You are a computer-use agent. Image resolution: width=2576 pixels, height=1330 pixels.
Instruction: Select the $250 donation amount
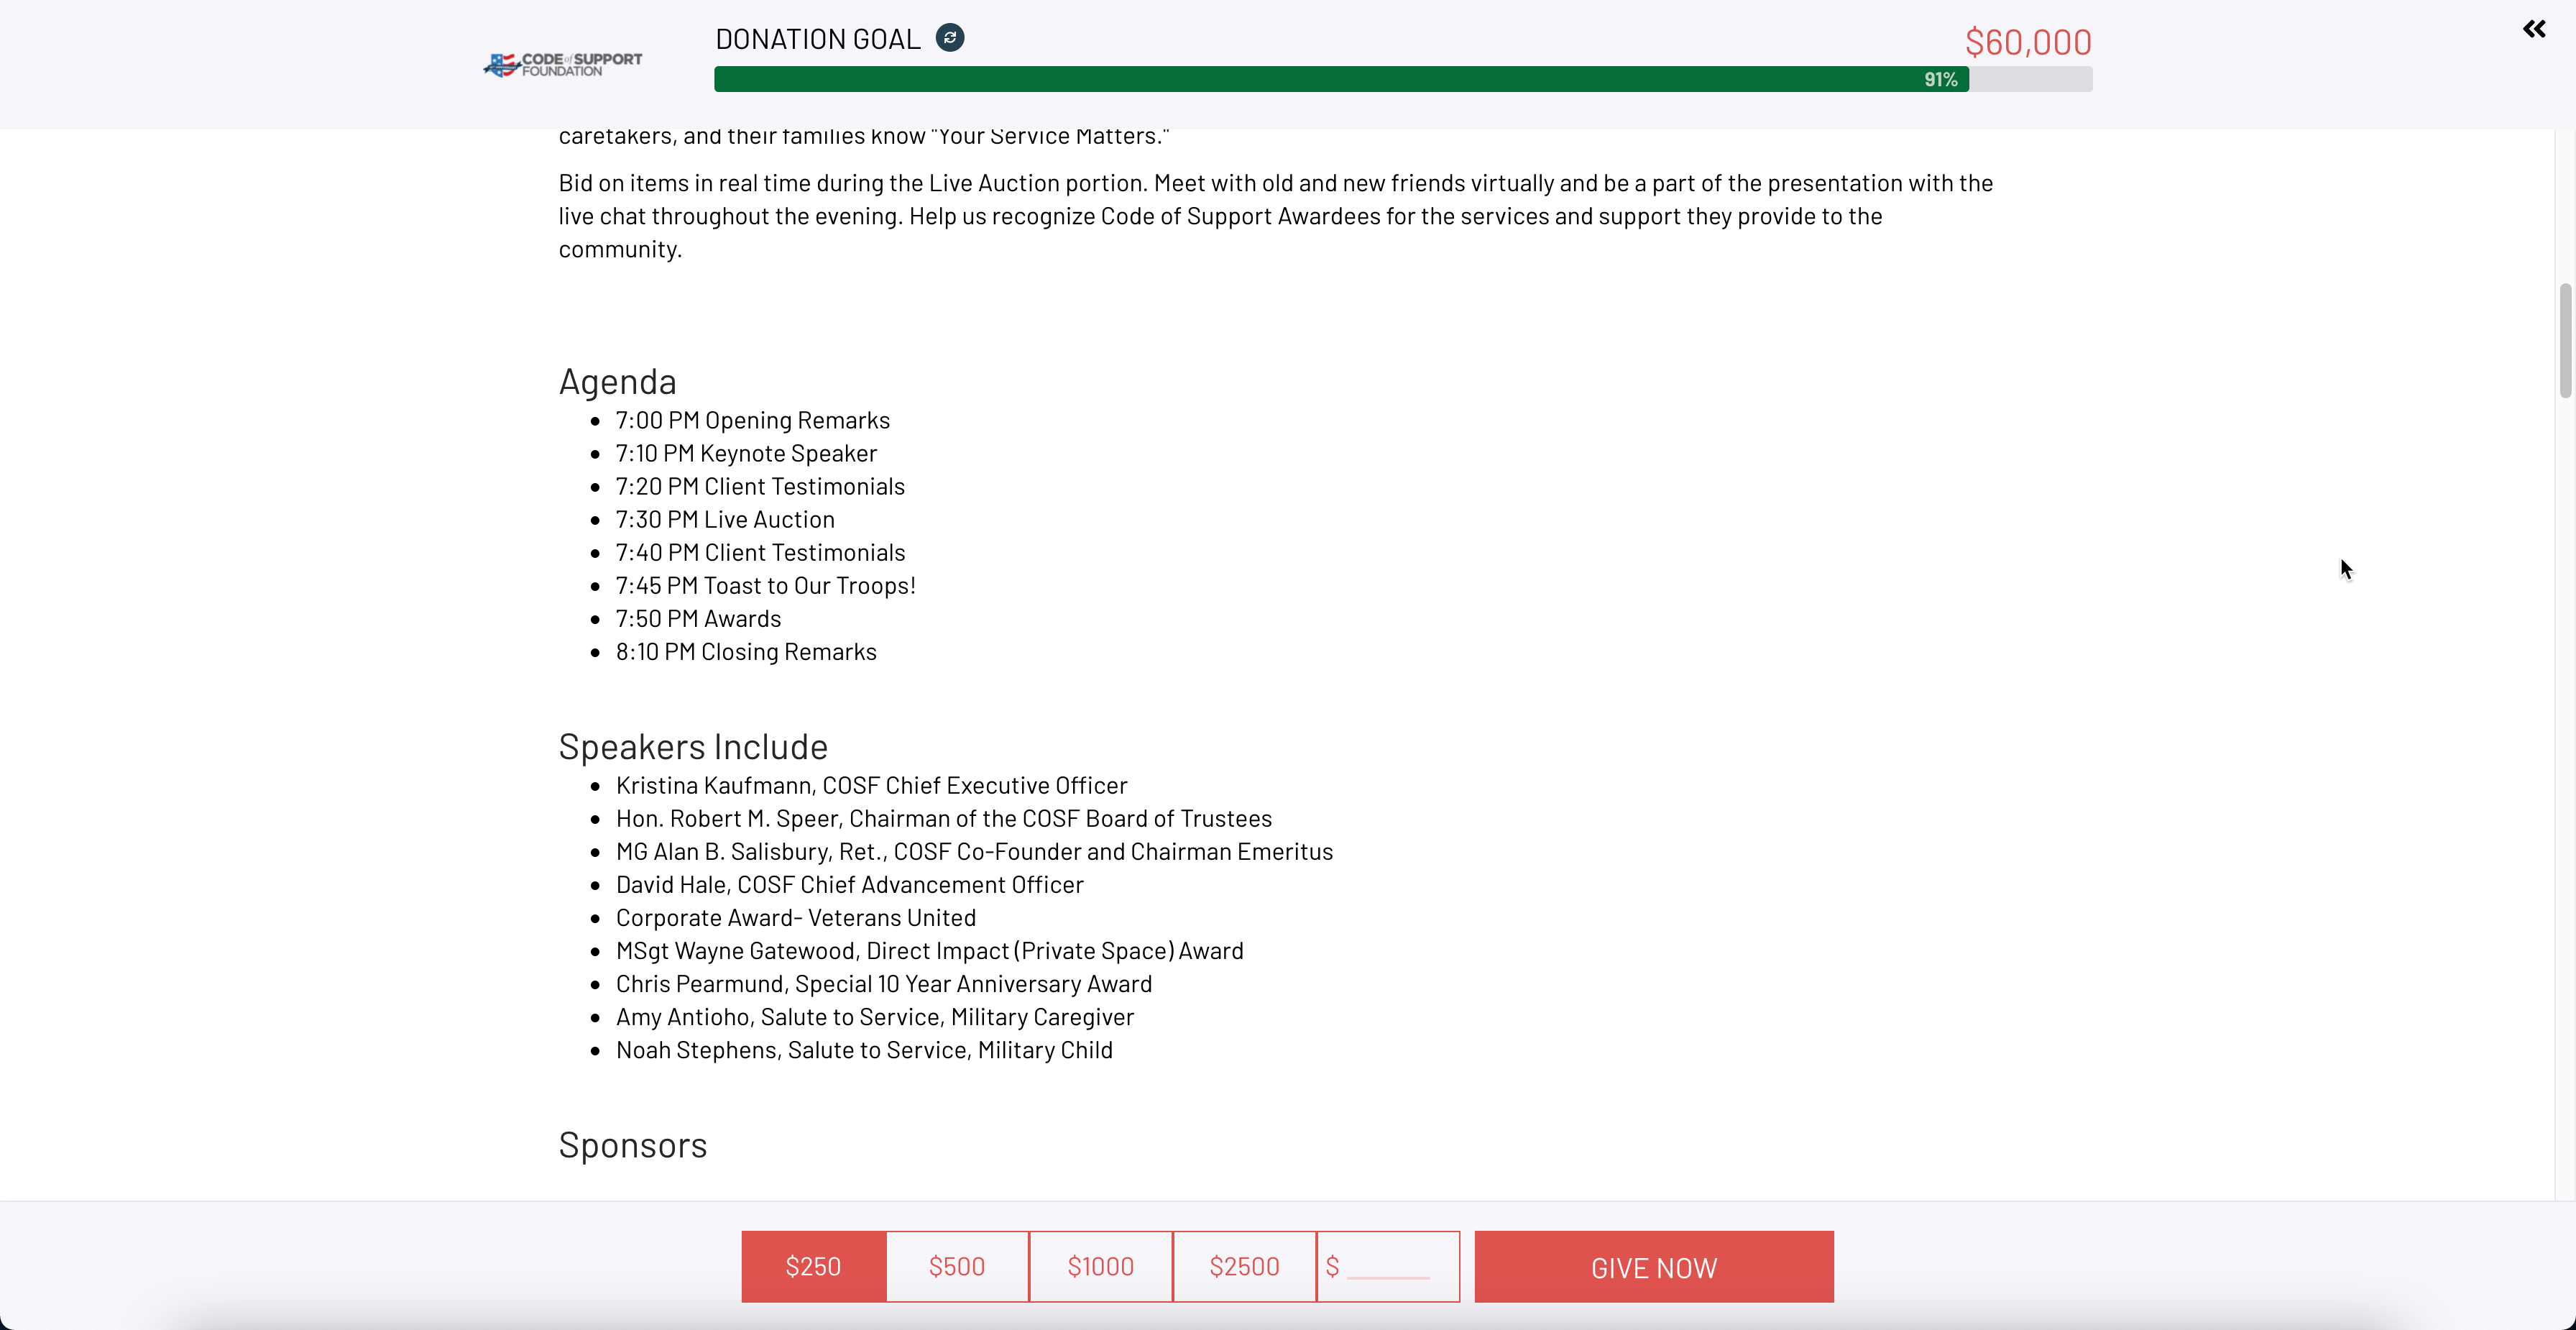pyautogui.click(x=813, y=1266)
